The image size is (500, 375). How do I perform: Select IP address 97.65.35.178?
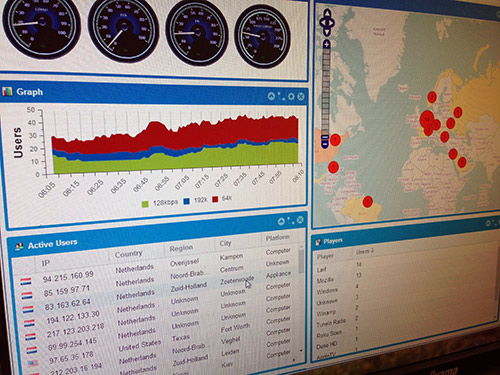71,358
